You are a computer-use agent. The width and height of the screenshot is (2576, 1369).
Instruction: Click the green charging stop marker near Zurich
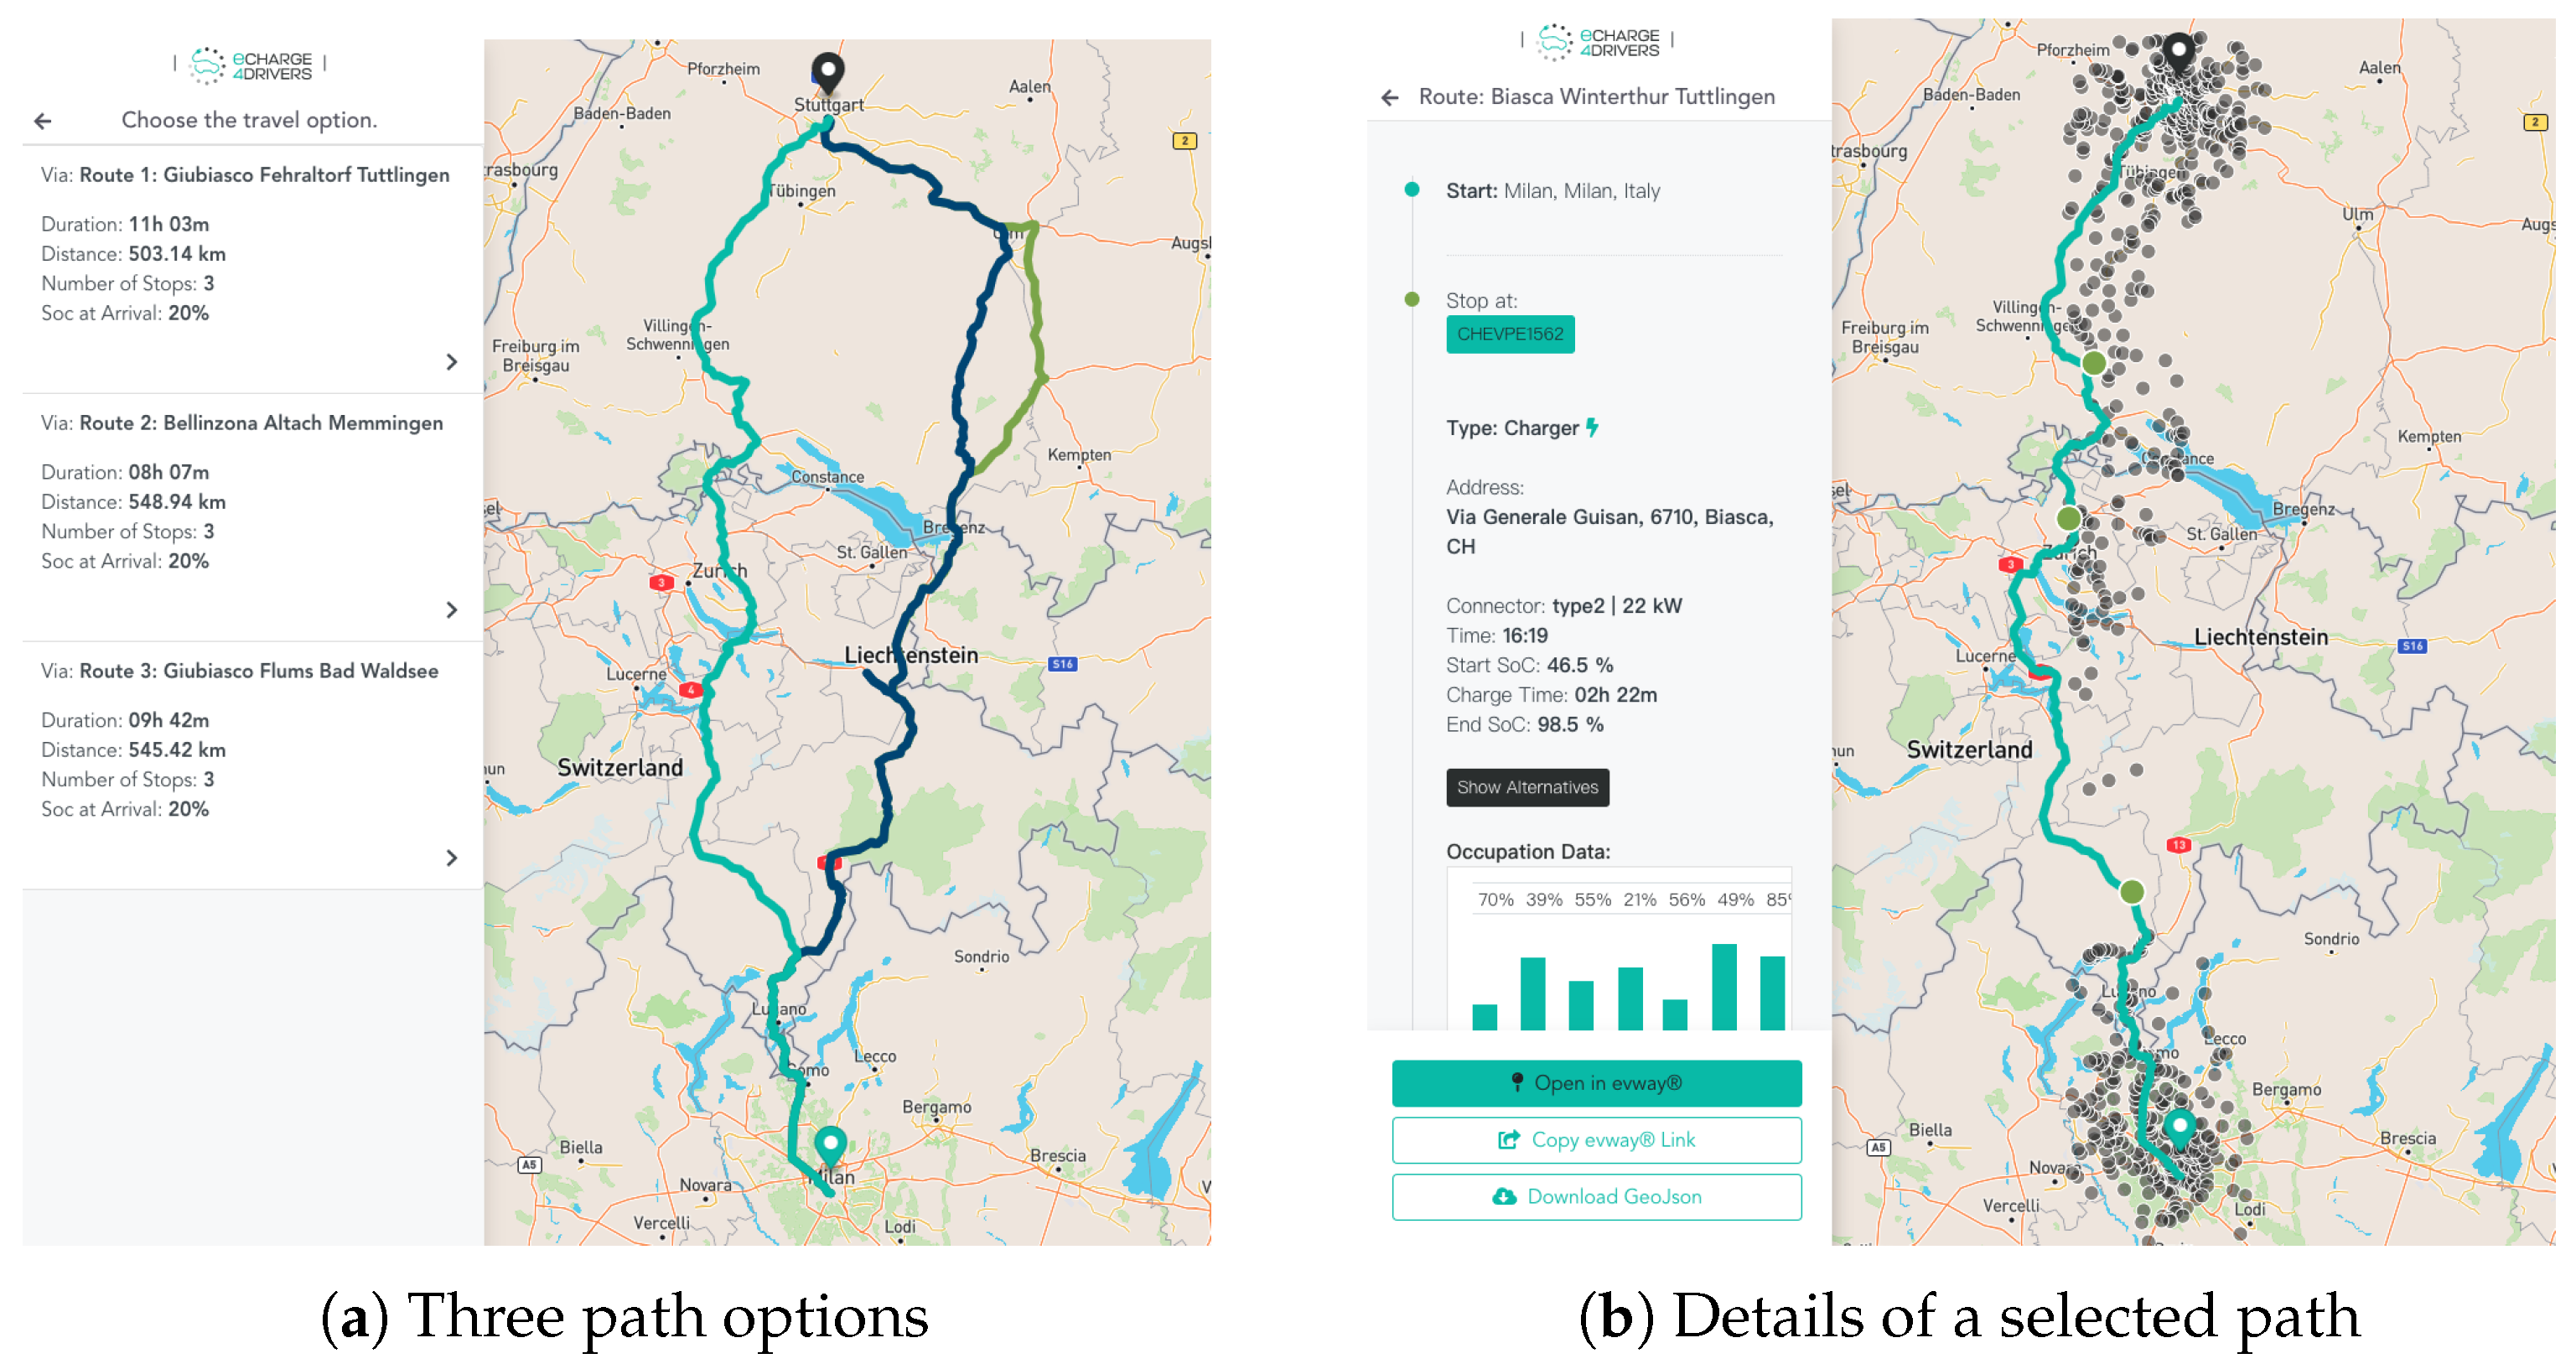2068,518
